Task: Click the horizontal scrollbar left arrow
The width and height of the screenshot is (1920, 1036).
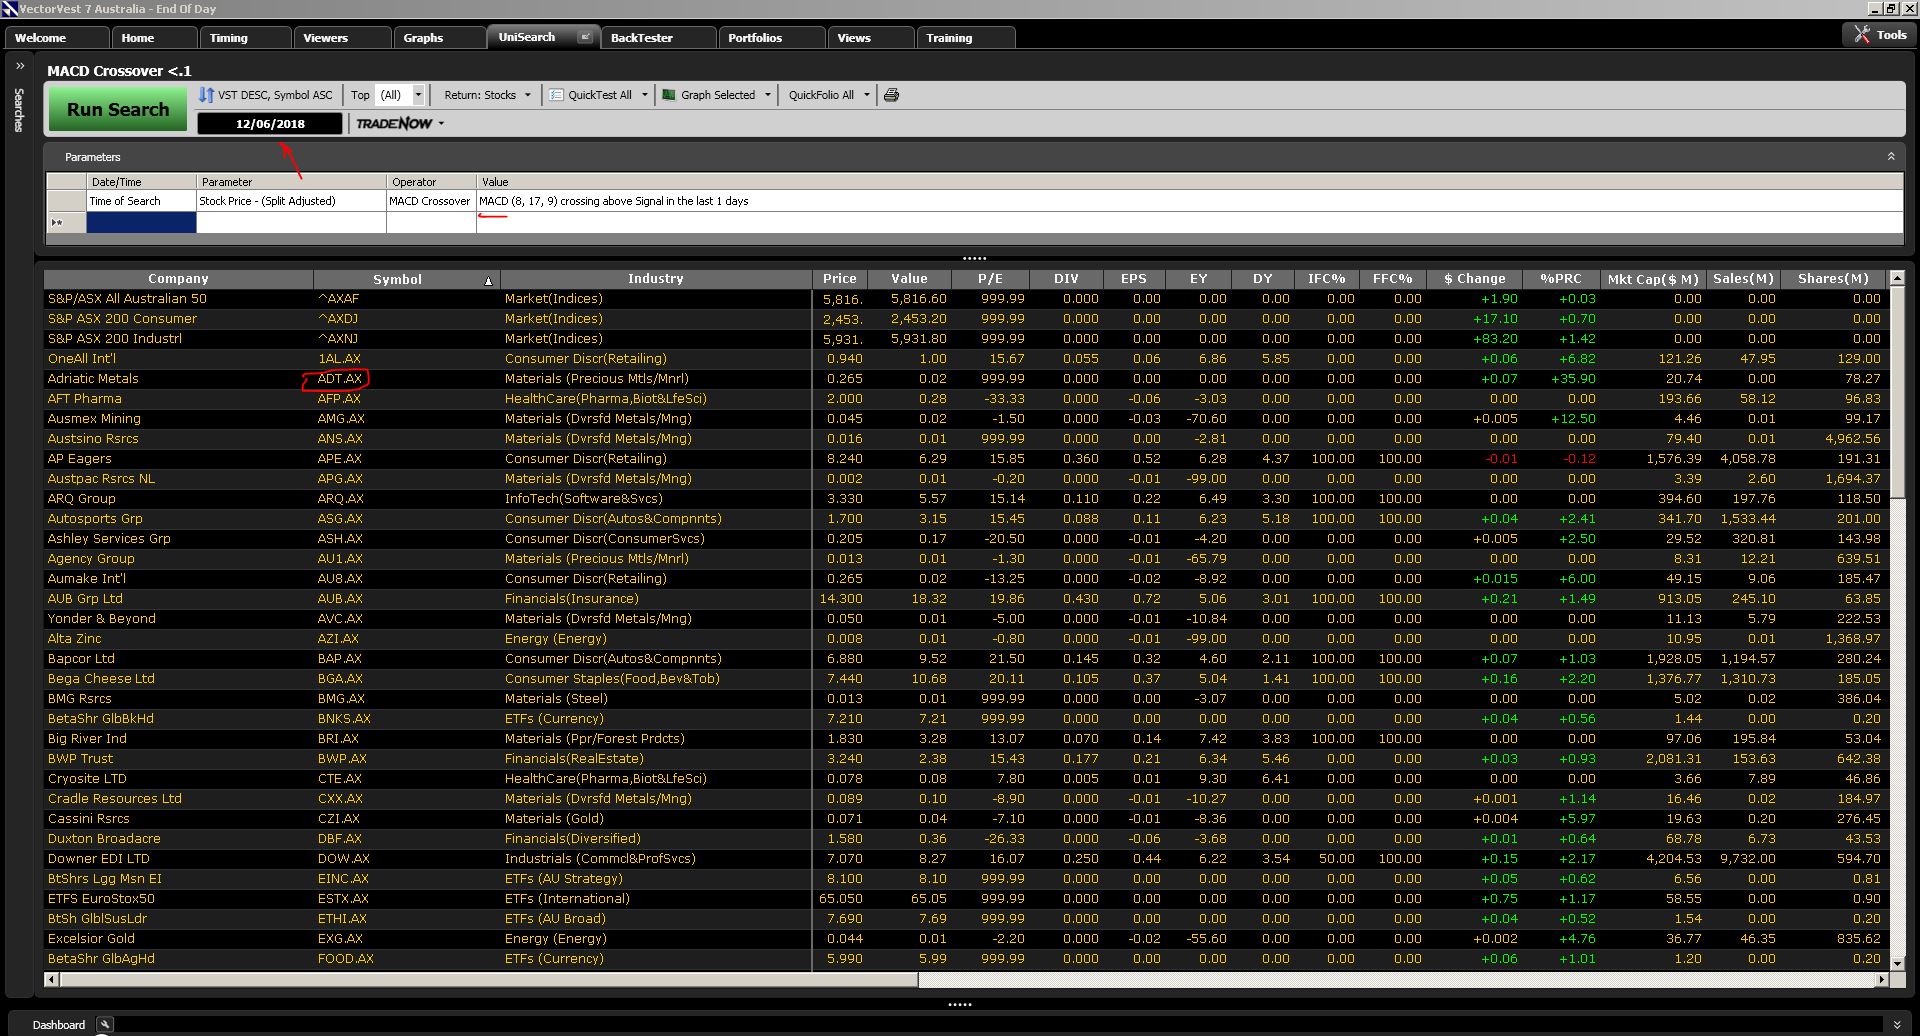Action: tap(52, 980)
